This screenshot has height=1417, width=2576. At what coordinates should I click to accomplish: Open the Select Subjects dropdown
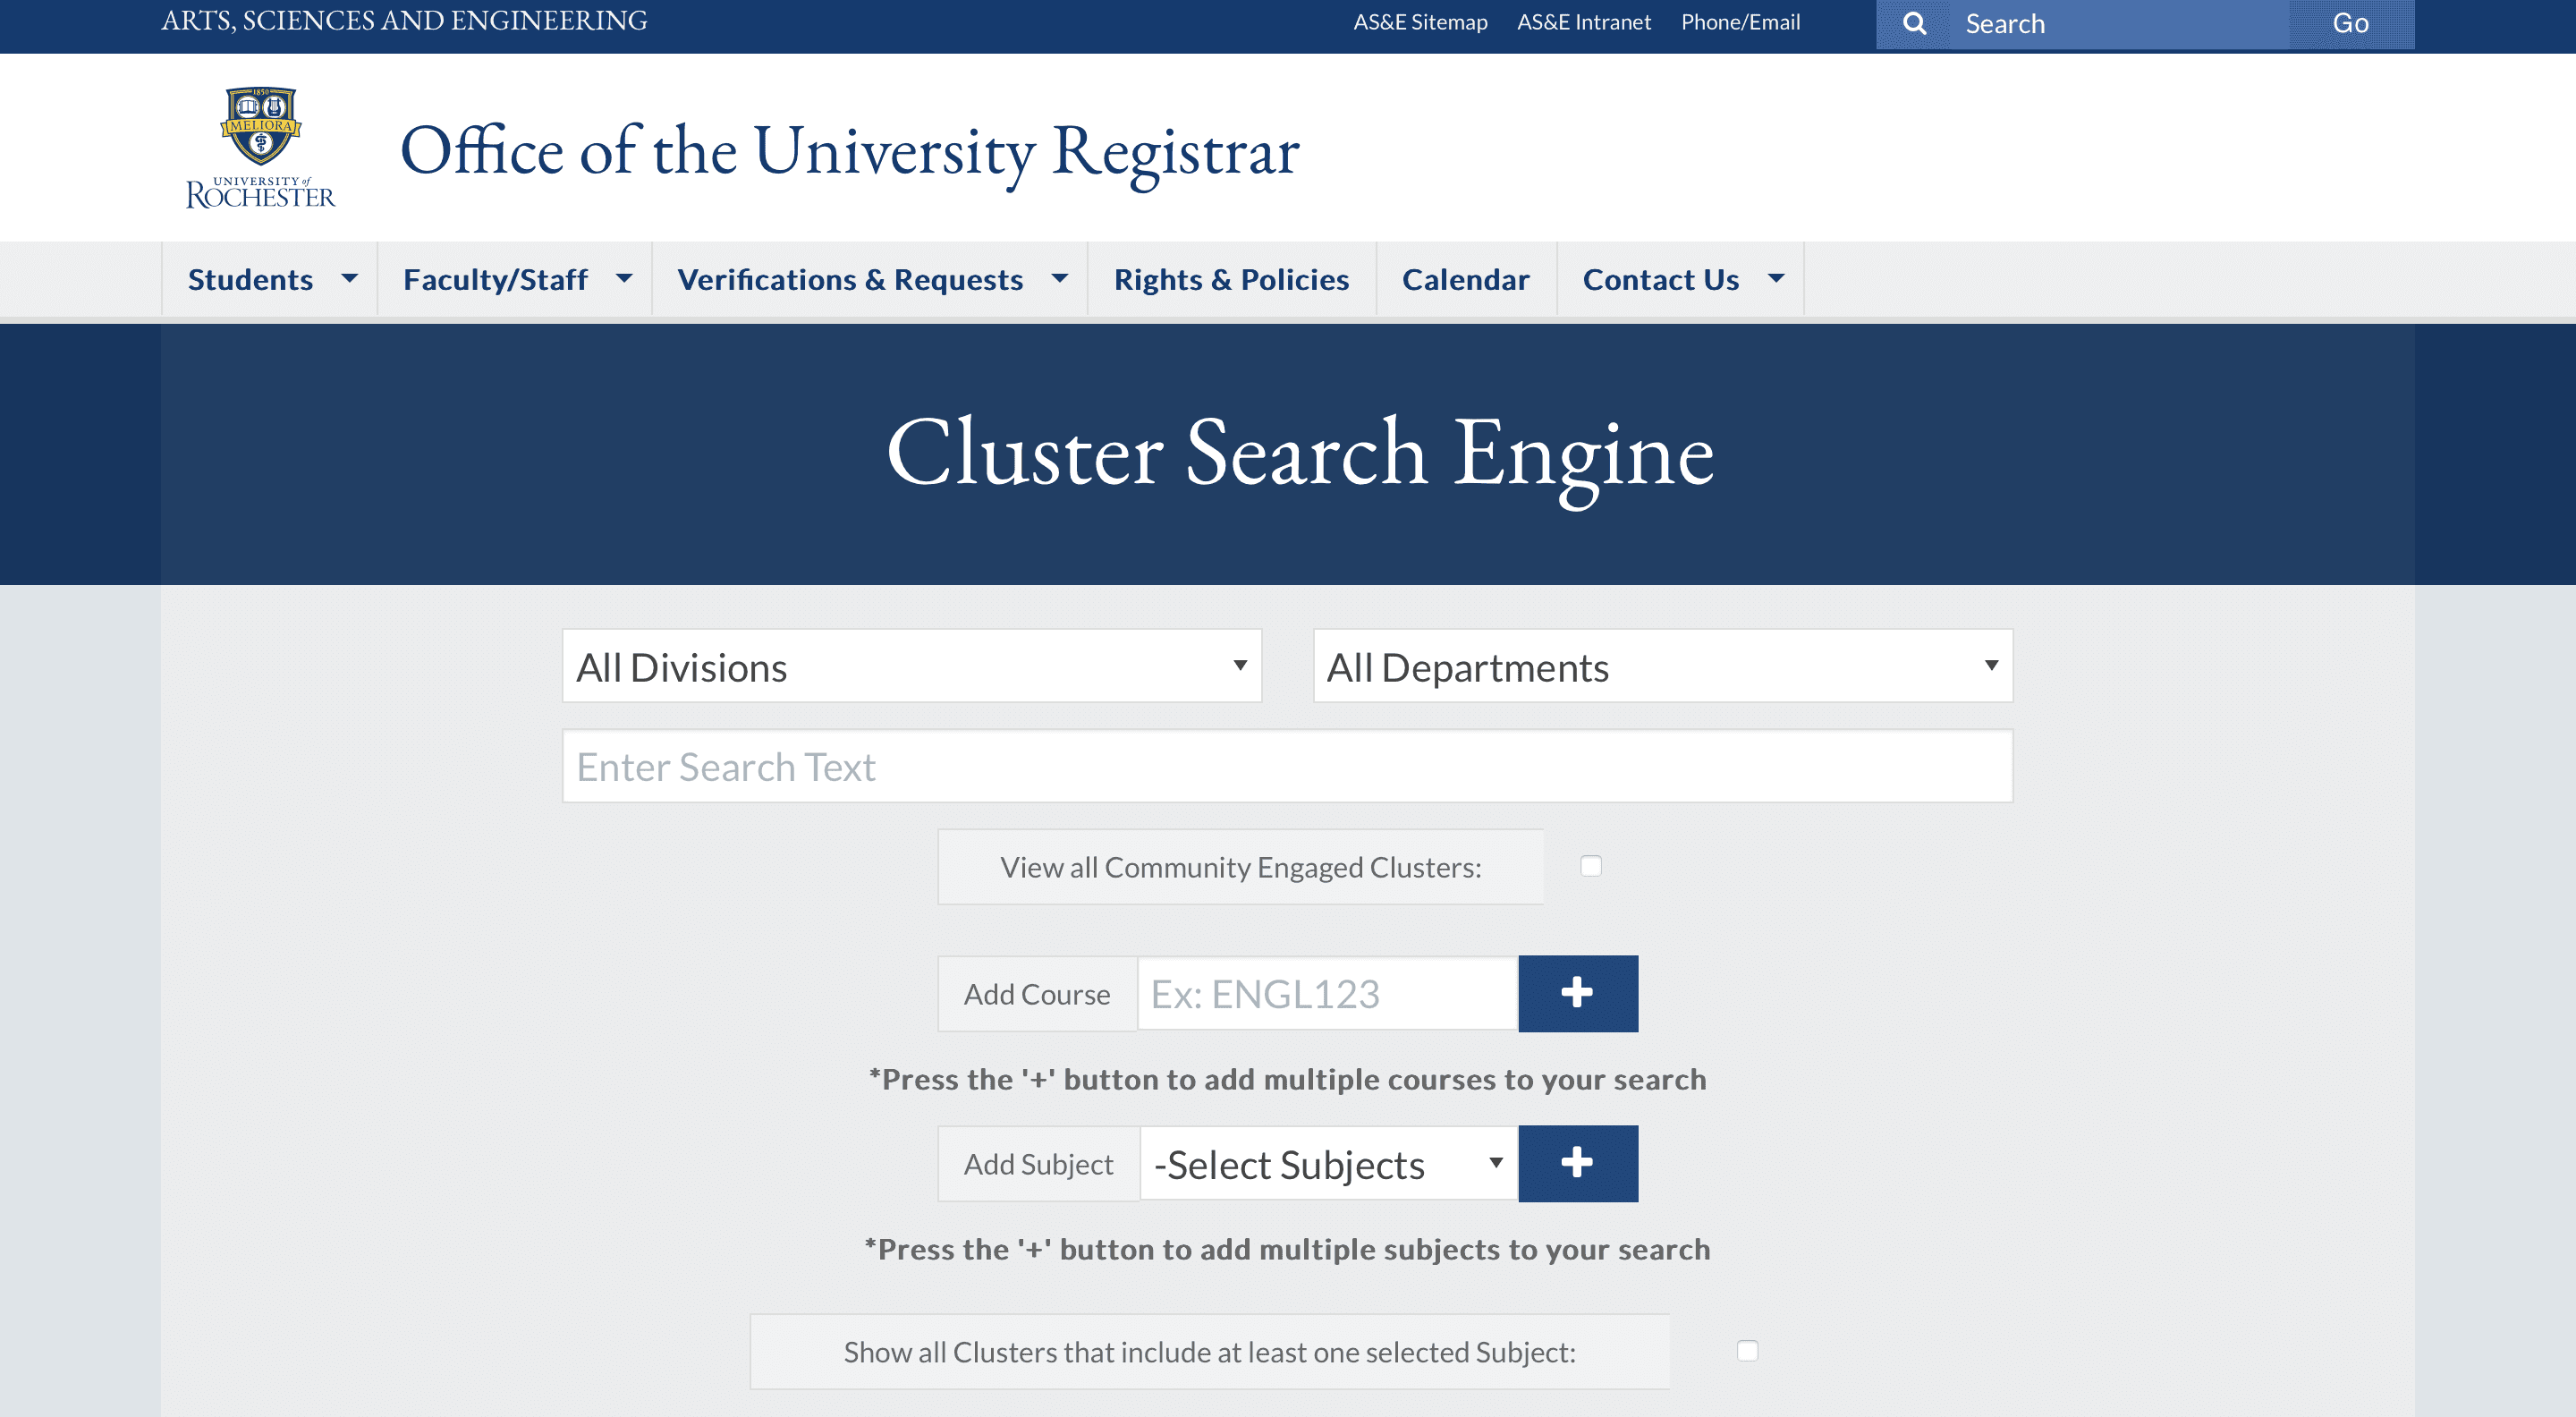tap(1328, 1164)
